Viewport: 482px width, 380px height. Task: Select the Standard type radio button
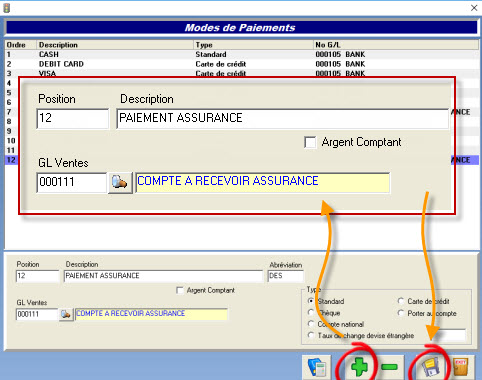tap(311, 301)
